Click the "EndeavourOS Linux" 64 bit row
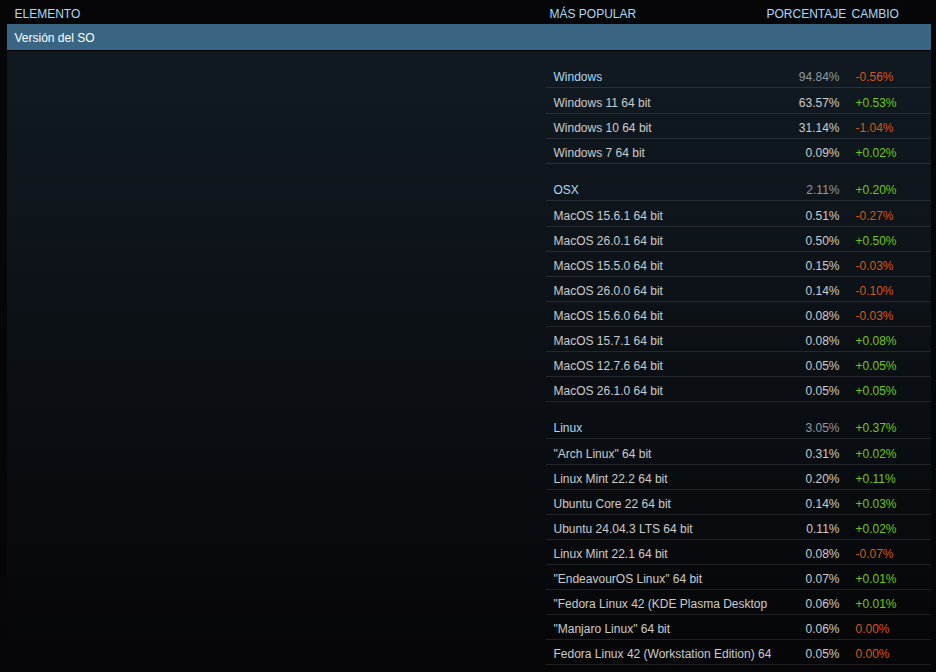The width and height of the screenshot is (936, 672). tap(627, 579)
